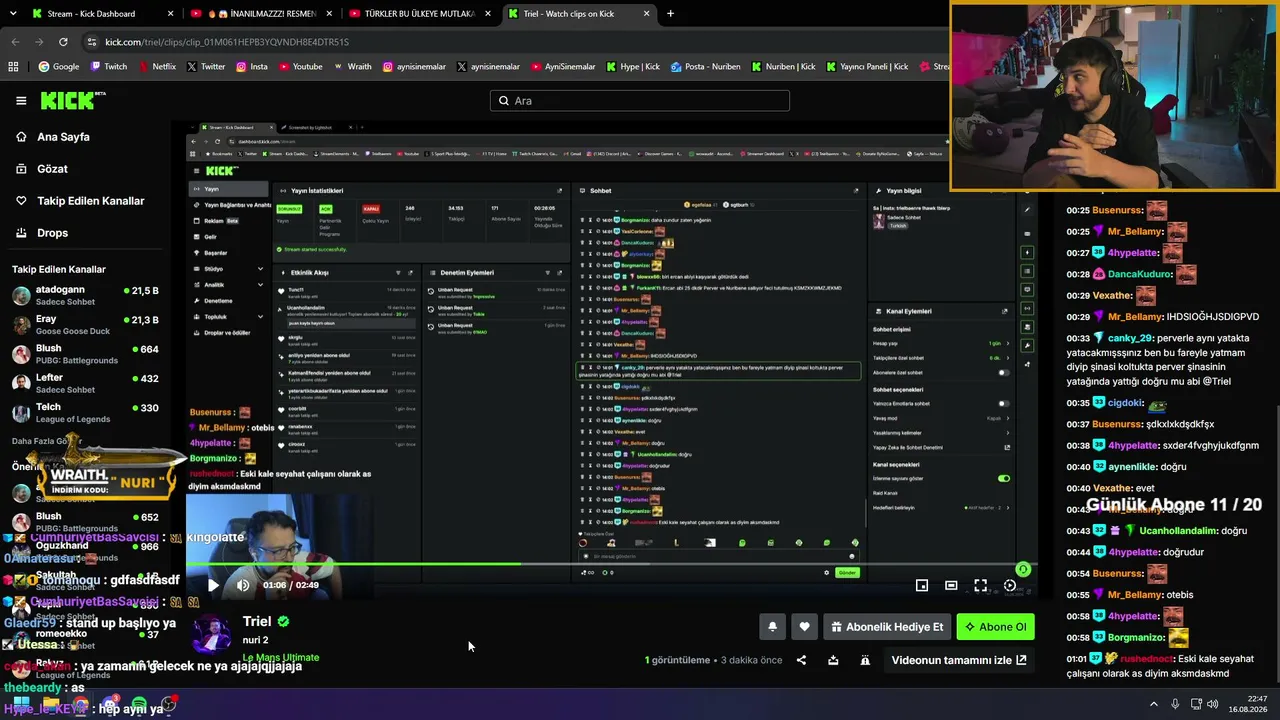Open the Twitter bookmark
The image size is (1280, 720).
[x=205, y=67]
